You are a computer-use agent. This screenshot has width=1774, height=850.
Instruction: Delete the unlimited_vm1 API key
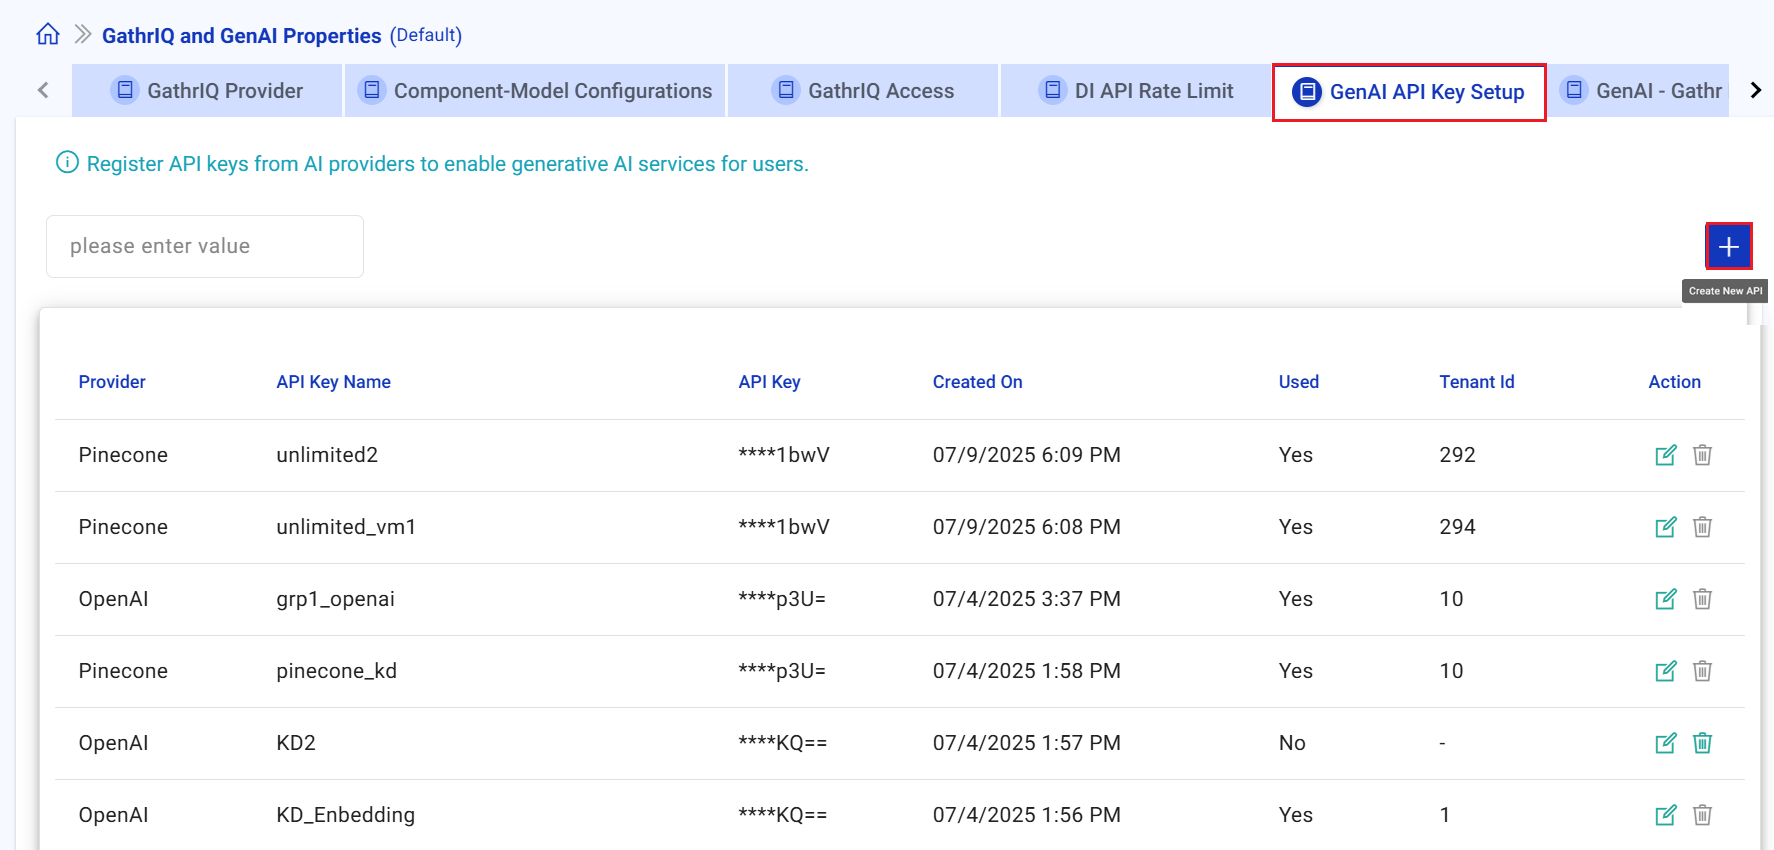click(1702, 527)
